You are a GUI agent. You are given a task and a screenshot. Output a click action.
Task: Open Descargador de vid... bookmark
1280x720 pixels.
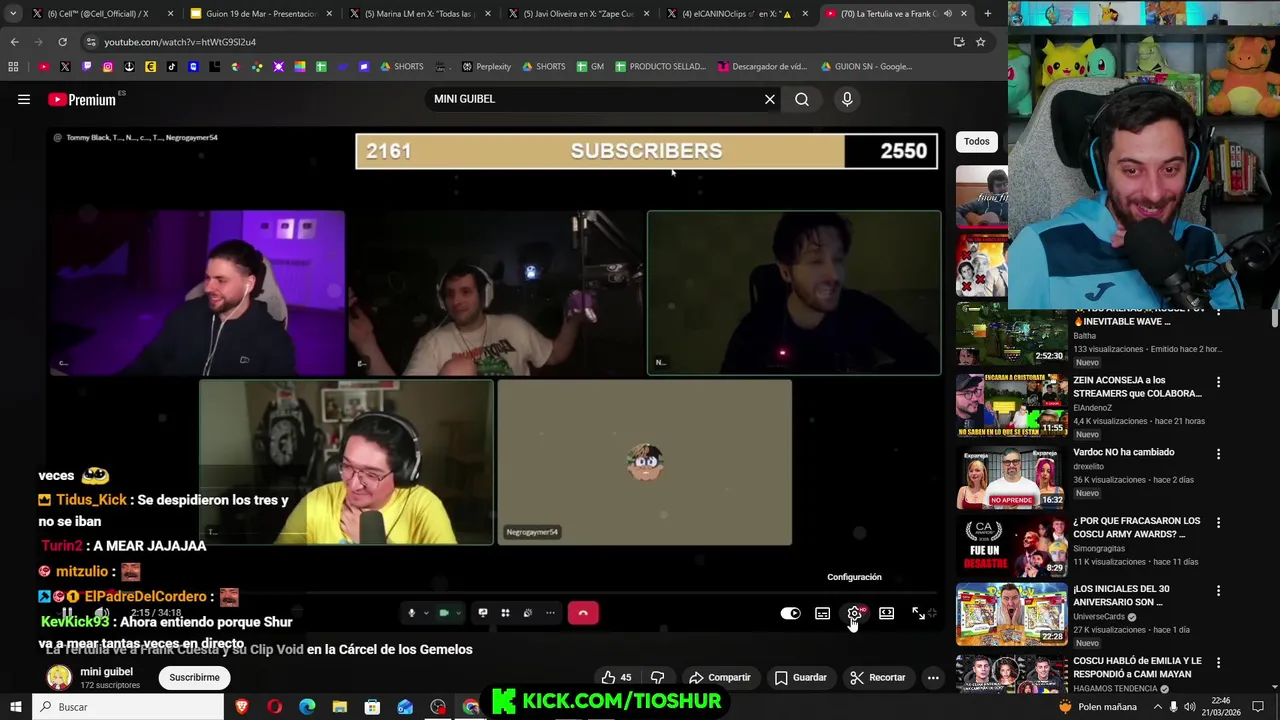(762, 67)
